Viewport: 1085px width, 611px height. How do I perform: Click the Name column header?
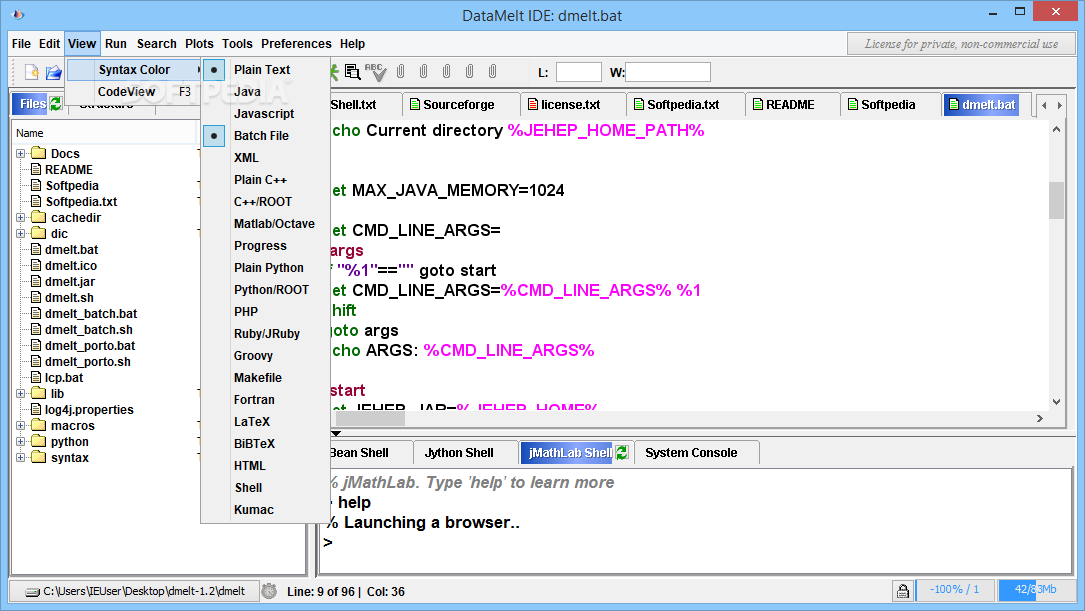tap(104, 133)
